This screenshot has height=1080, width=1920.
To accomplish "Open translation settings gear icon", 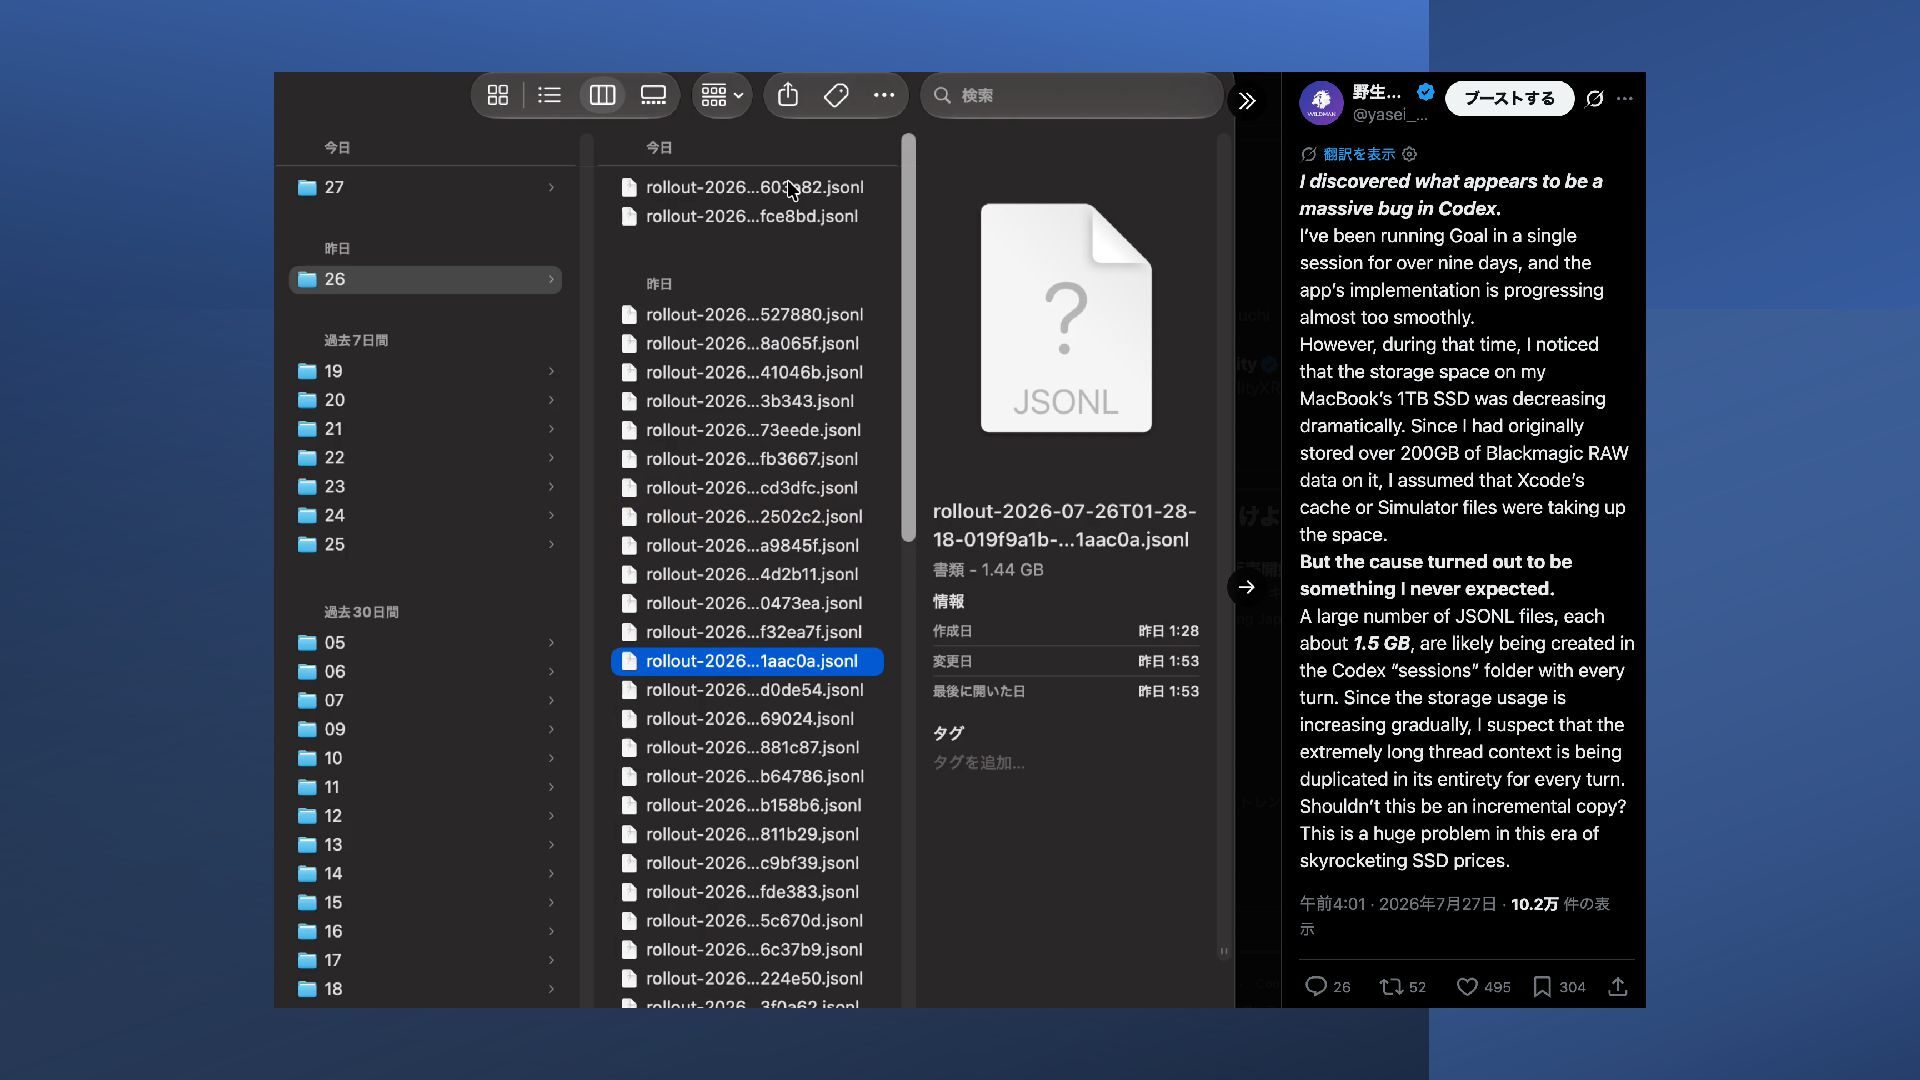I will point(1410,154).
